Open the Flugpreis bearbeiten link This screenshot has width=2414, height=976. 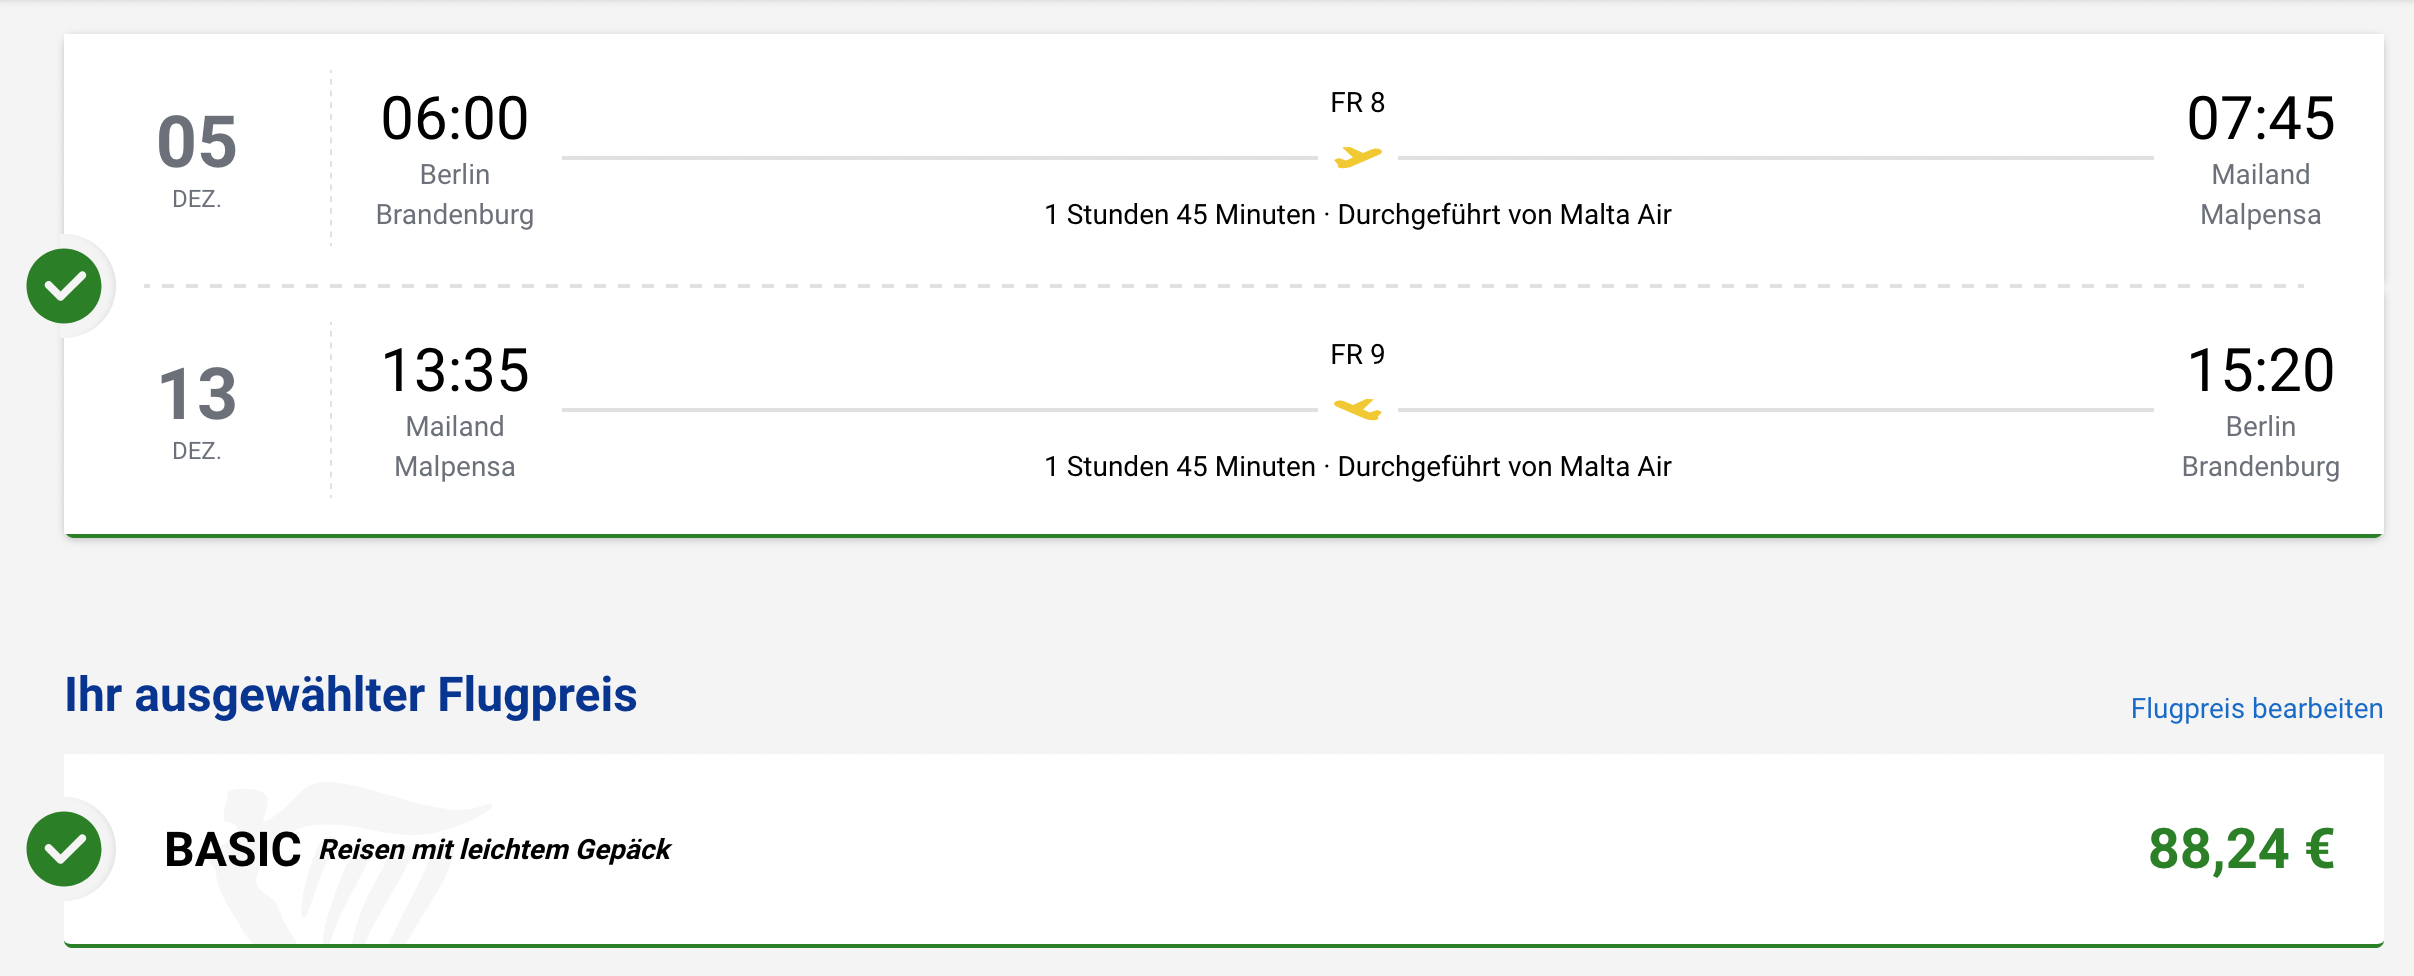(2256, 708)
